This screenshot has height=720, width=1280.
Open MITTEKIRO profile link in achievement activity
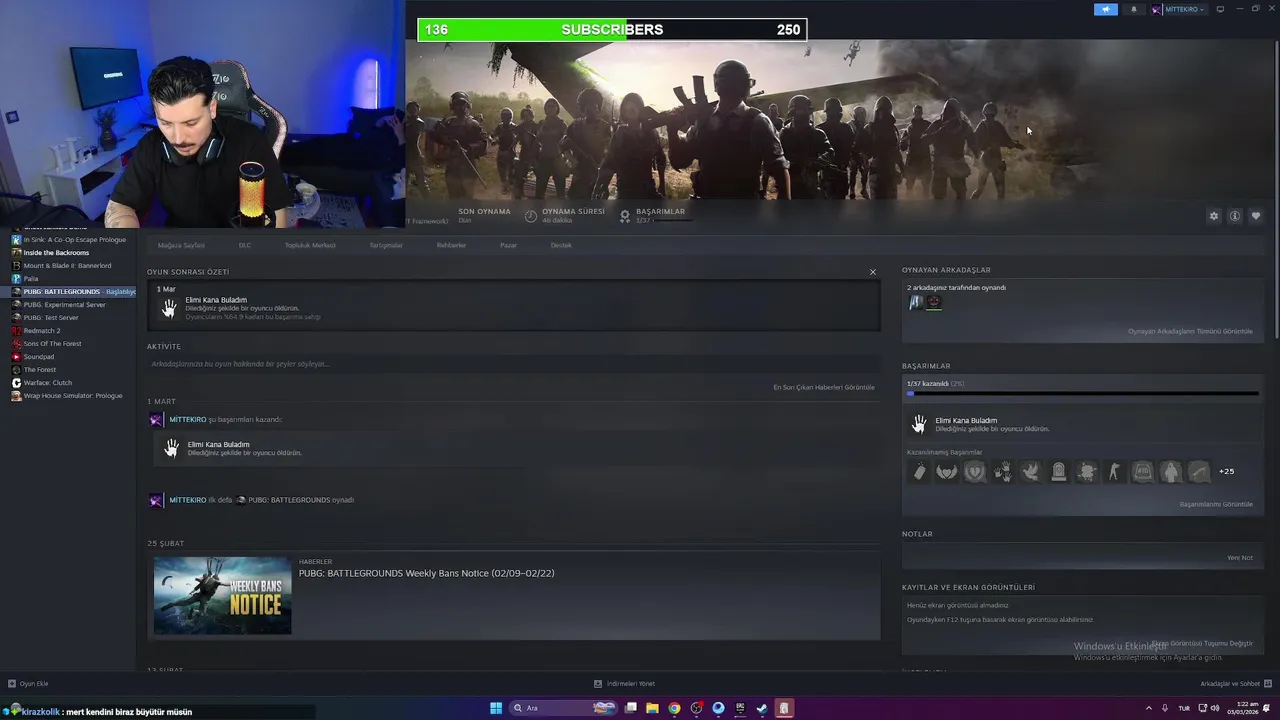pos(188,420)
